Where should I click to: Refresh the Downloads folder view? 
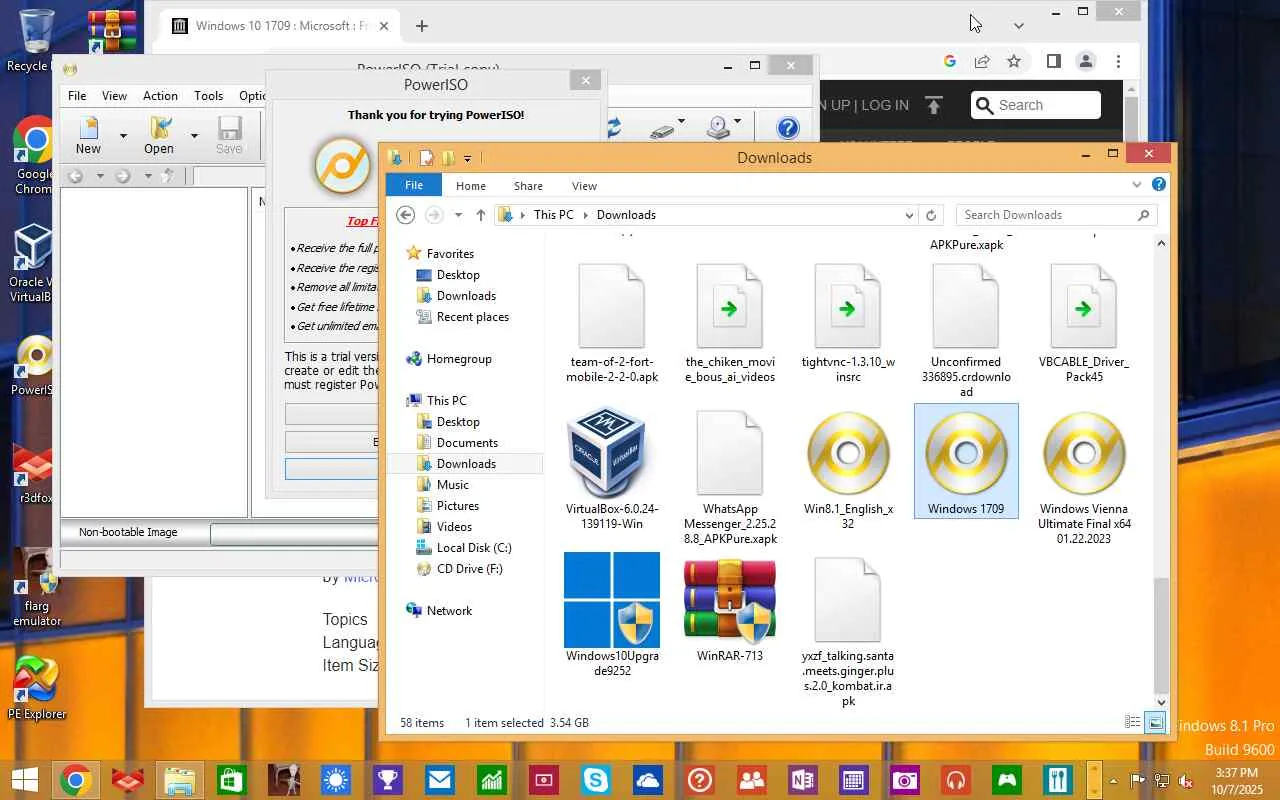point(931,215)
